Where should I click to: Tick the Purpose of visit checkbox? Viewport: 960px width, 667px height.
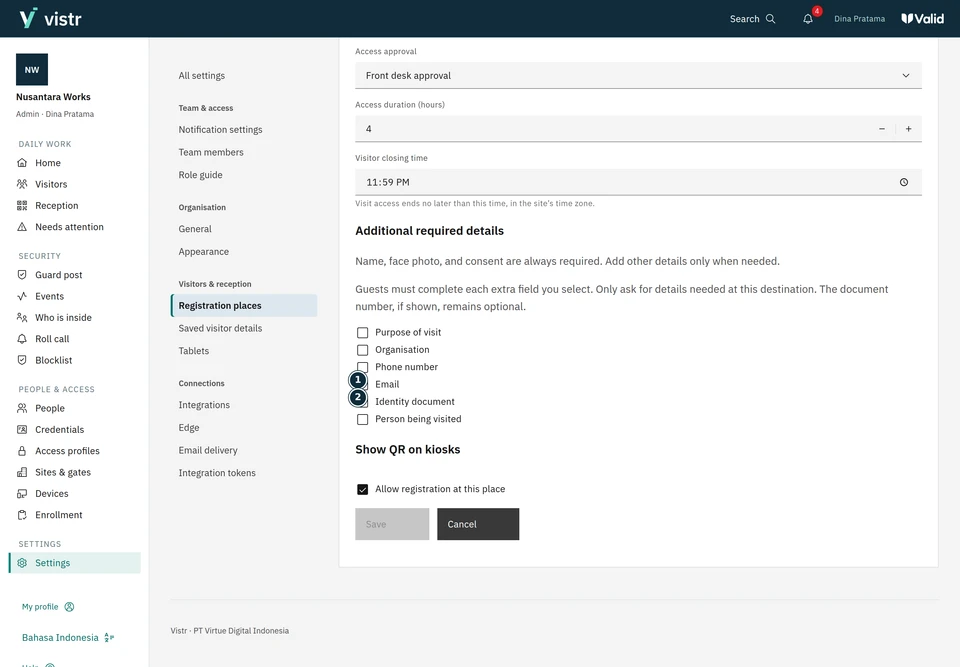click(362, 333)
